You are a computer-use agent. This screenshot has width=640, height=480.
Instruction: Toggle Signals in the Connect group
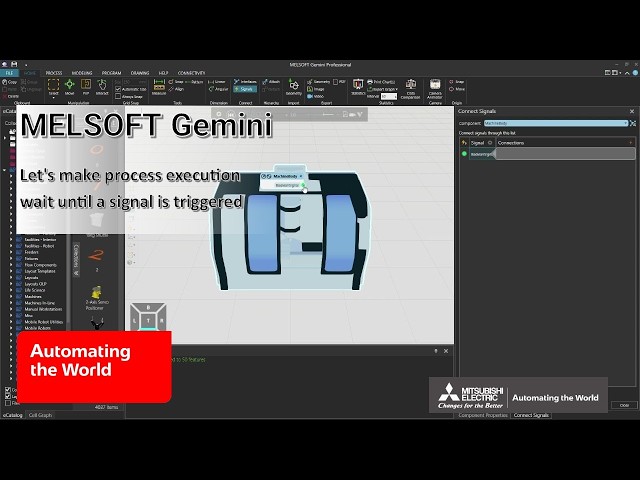pyautogui.click(x=245, y=89)
